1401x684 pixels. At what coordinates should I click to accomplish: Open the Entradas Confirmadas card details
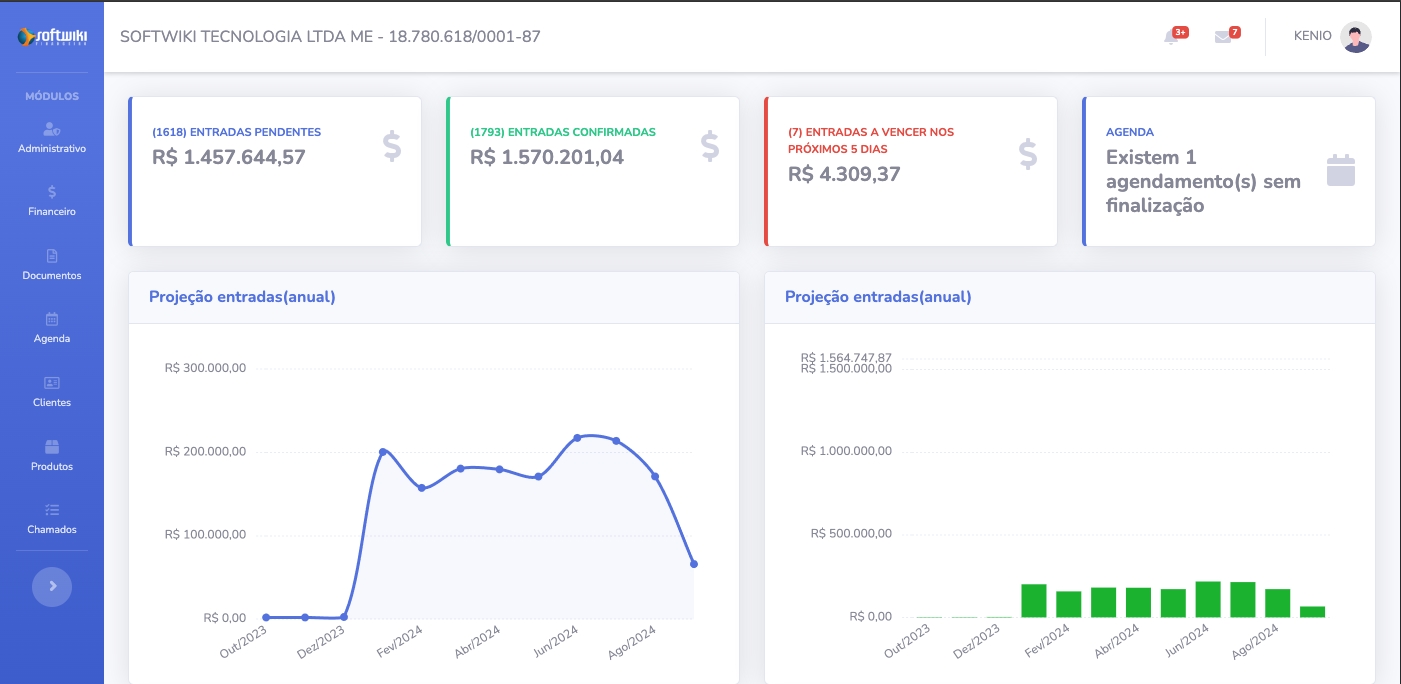coord(593,171)
